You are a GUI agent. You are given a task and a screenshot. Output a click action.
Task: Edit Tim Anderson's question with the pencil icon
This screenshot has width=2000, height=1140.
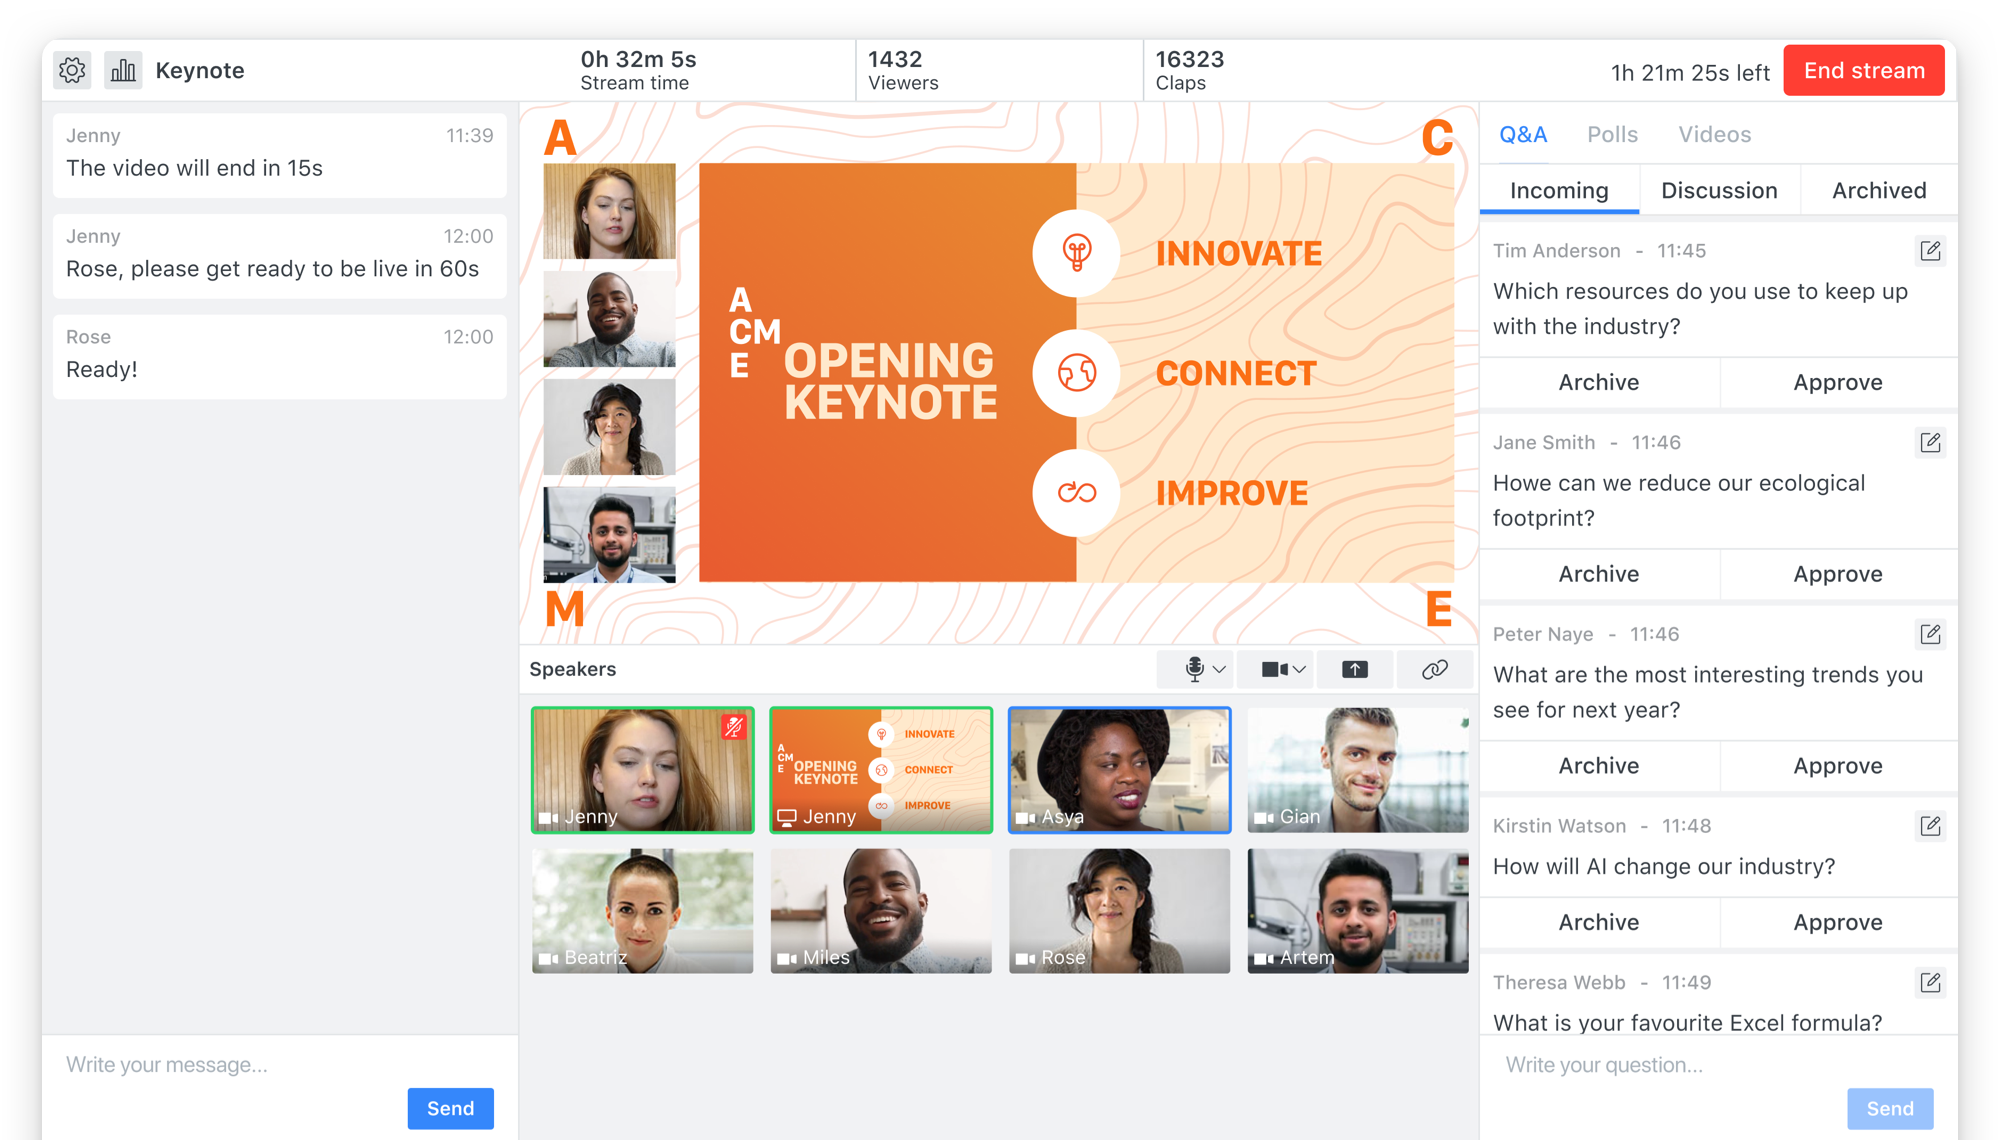(1930, 251)
